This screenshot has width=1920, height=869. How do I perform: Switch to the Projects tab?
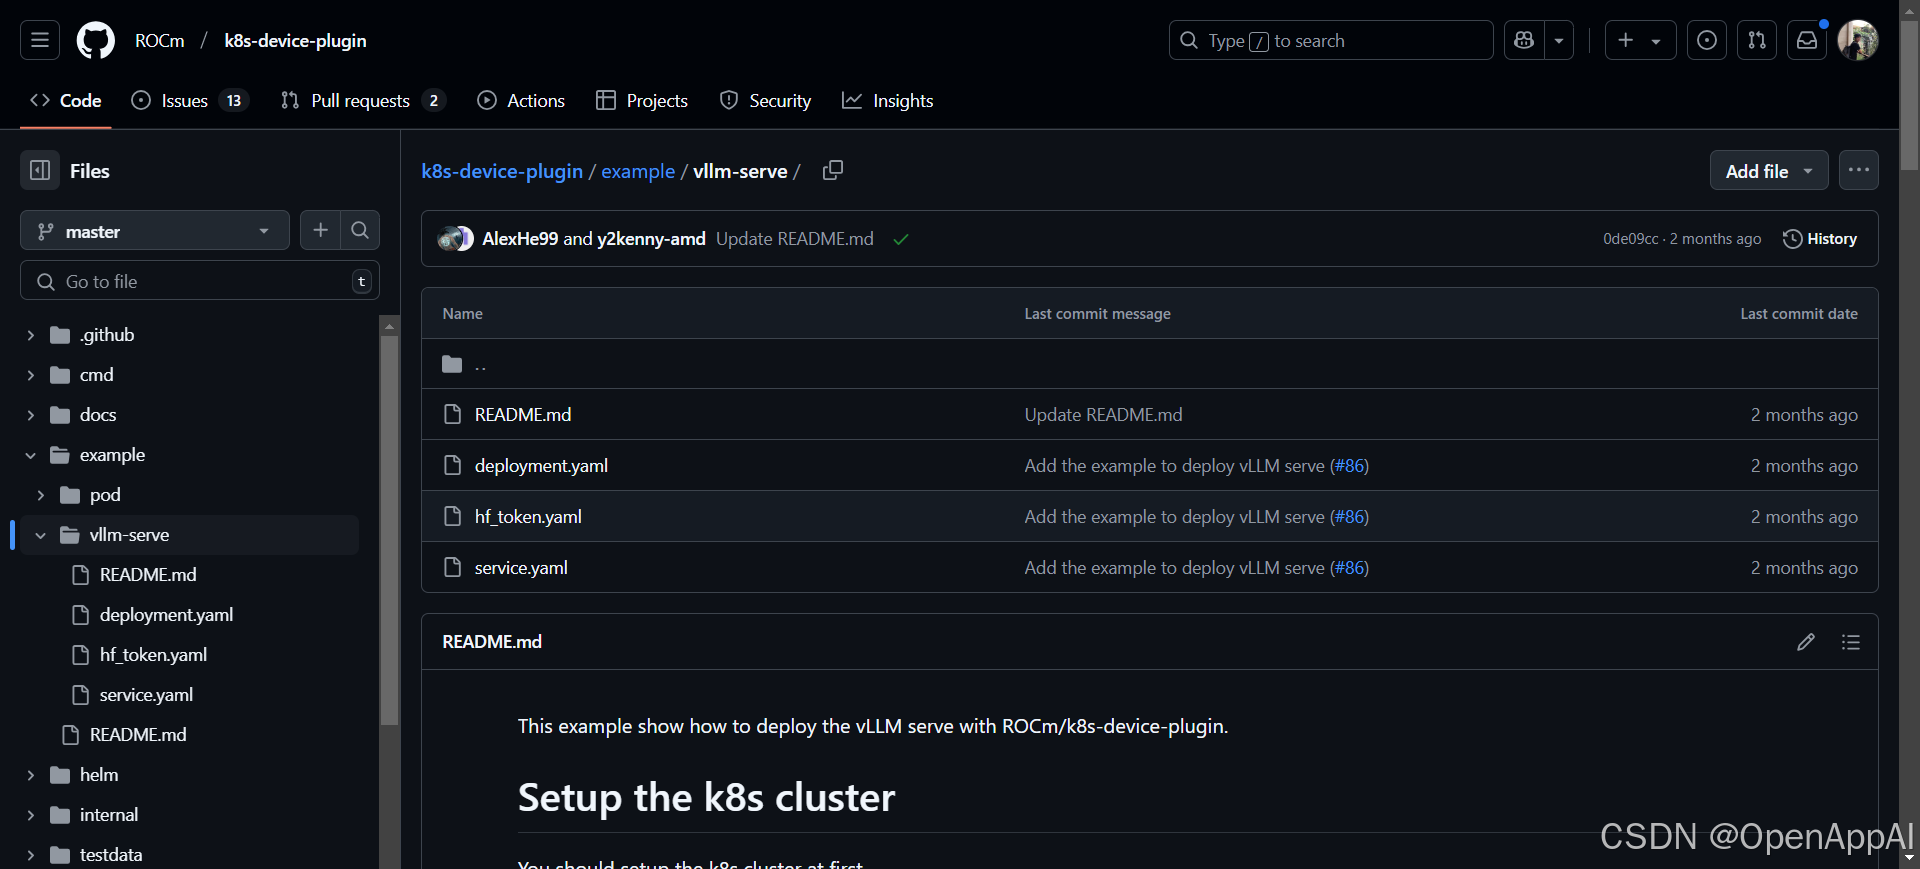click(642, 100)
